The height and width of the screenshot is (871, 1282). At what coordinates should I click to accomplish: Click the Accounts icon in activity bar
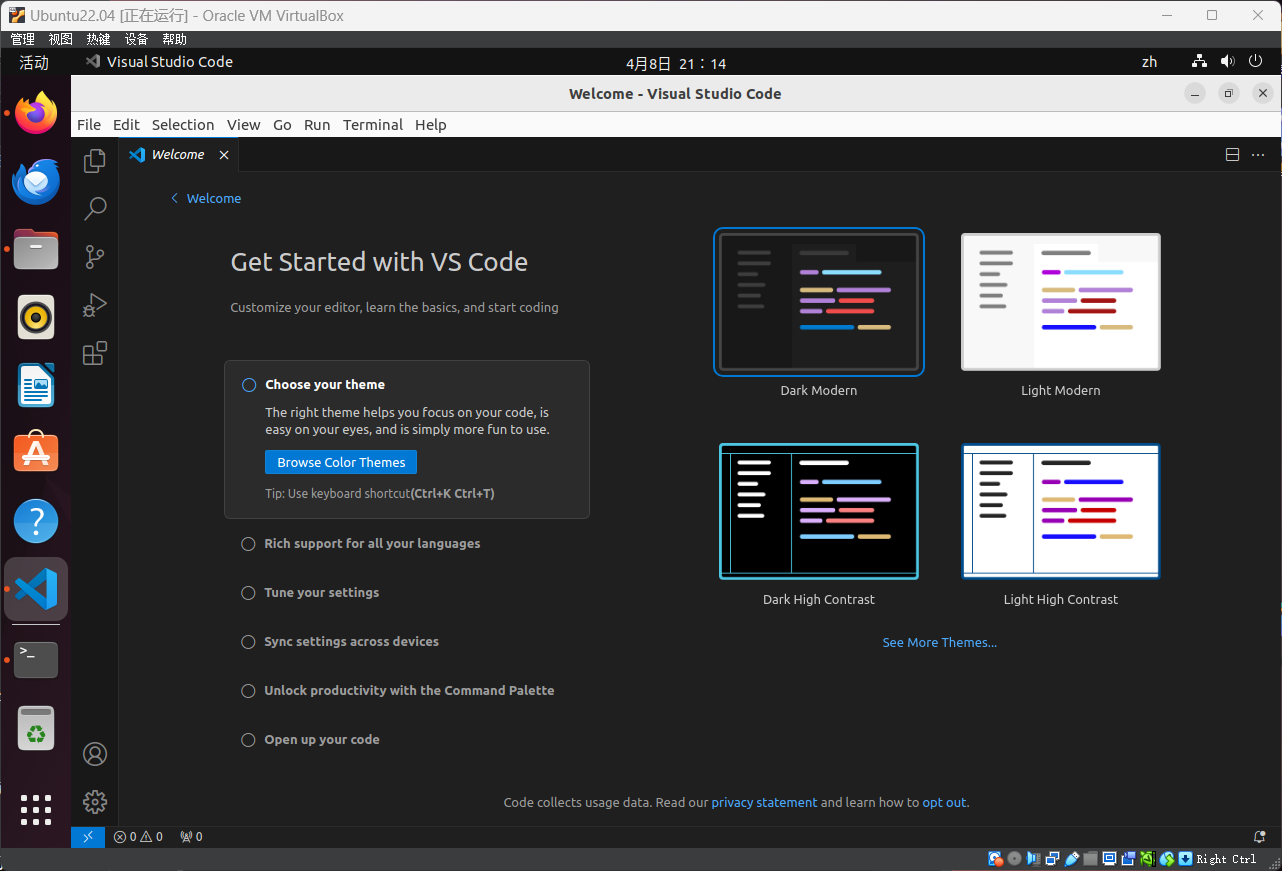pyautogui.click(x=94, y=753)
